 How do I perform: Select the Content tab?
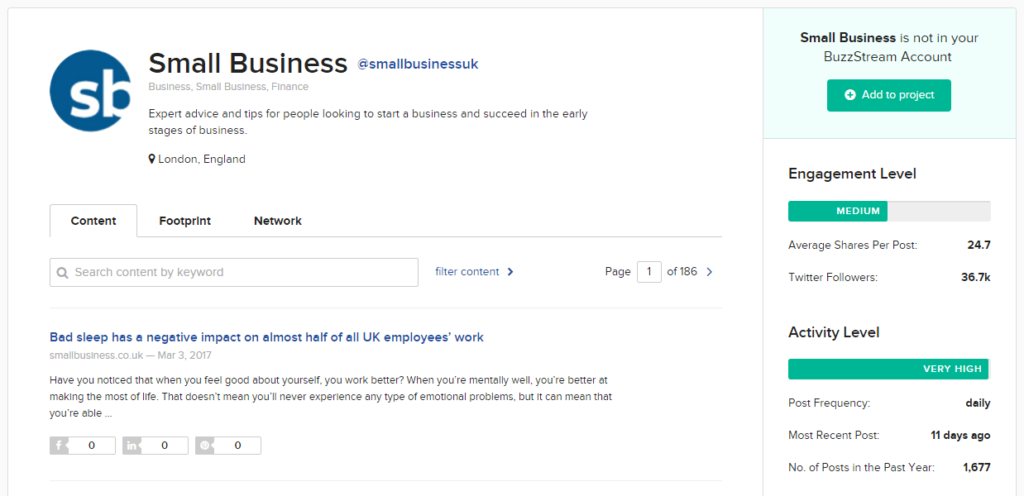click(x=93, y=221)
